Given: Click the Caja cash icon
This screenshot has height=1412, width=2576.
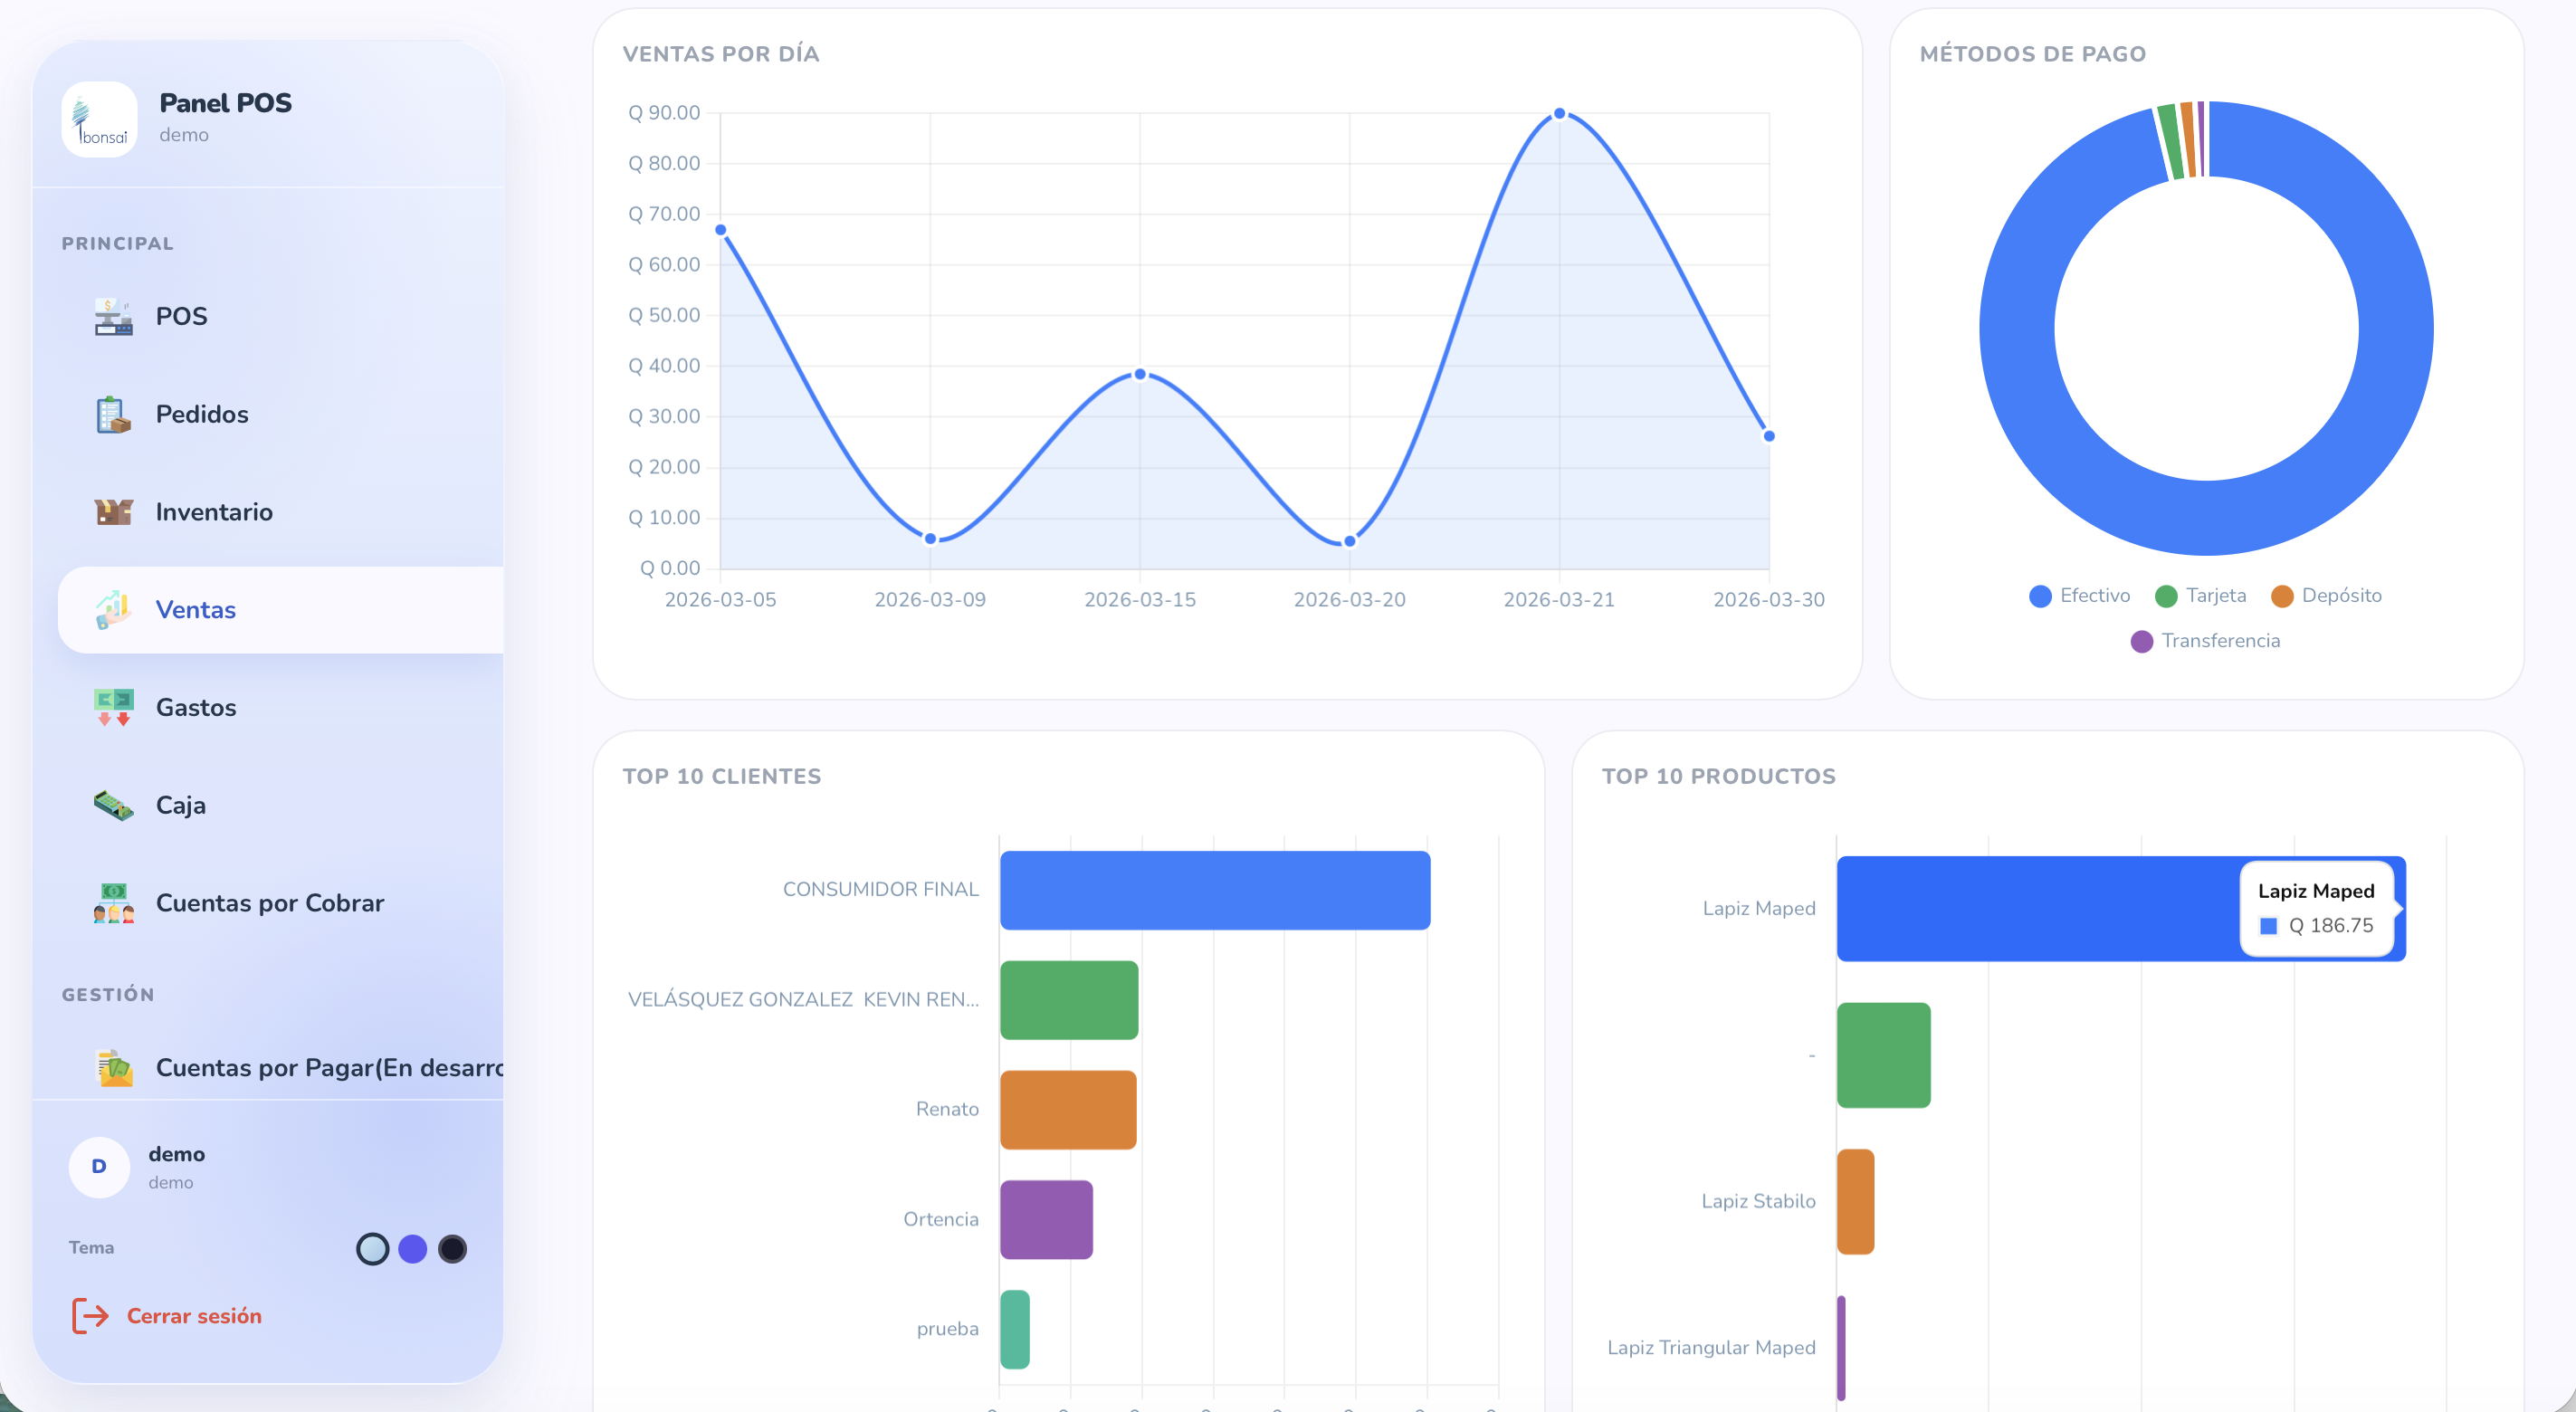Looking at the screenshot, I should pyautogui.click(x=113, y=805).
